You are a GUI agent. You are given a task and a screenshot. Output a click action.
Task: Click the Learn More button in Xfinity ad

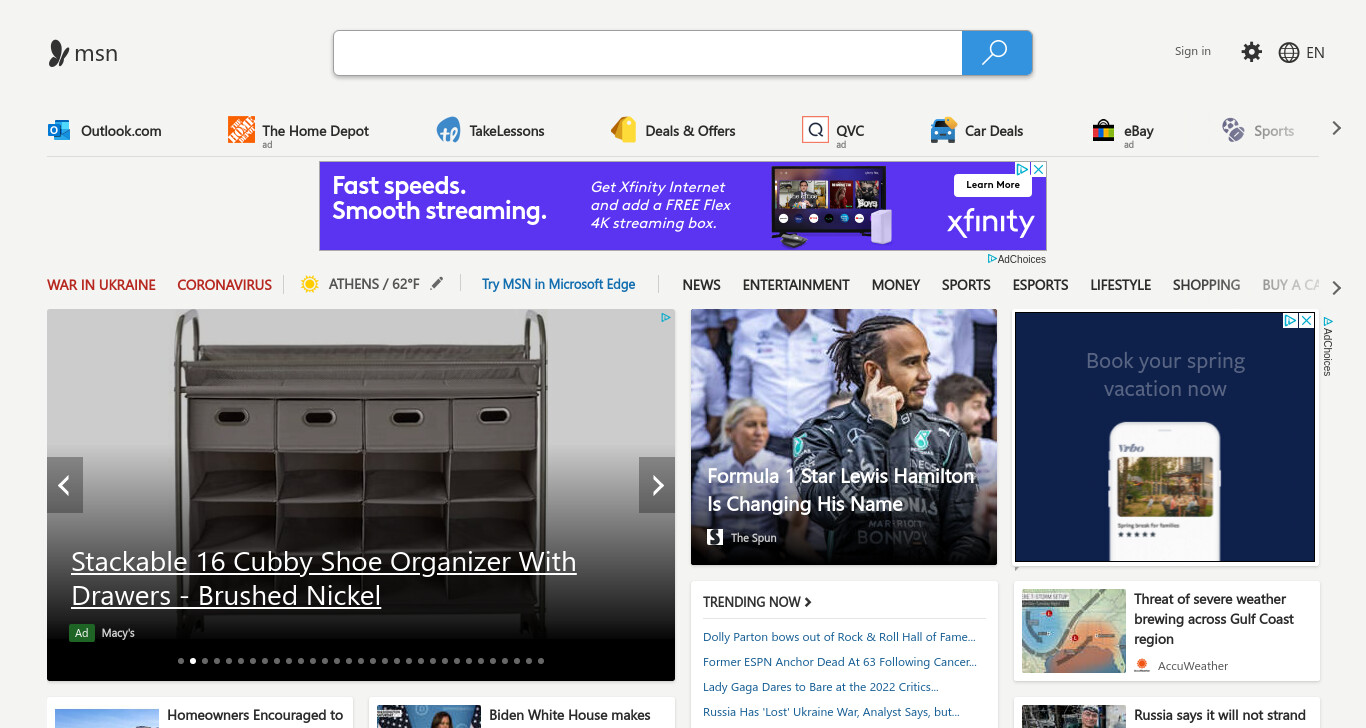tap(993, 185)
